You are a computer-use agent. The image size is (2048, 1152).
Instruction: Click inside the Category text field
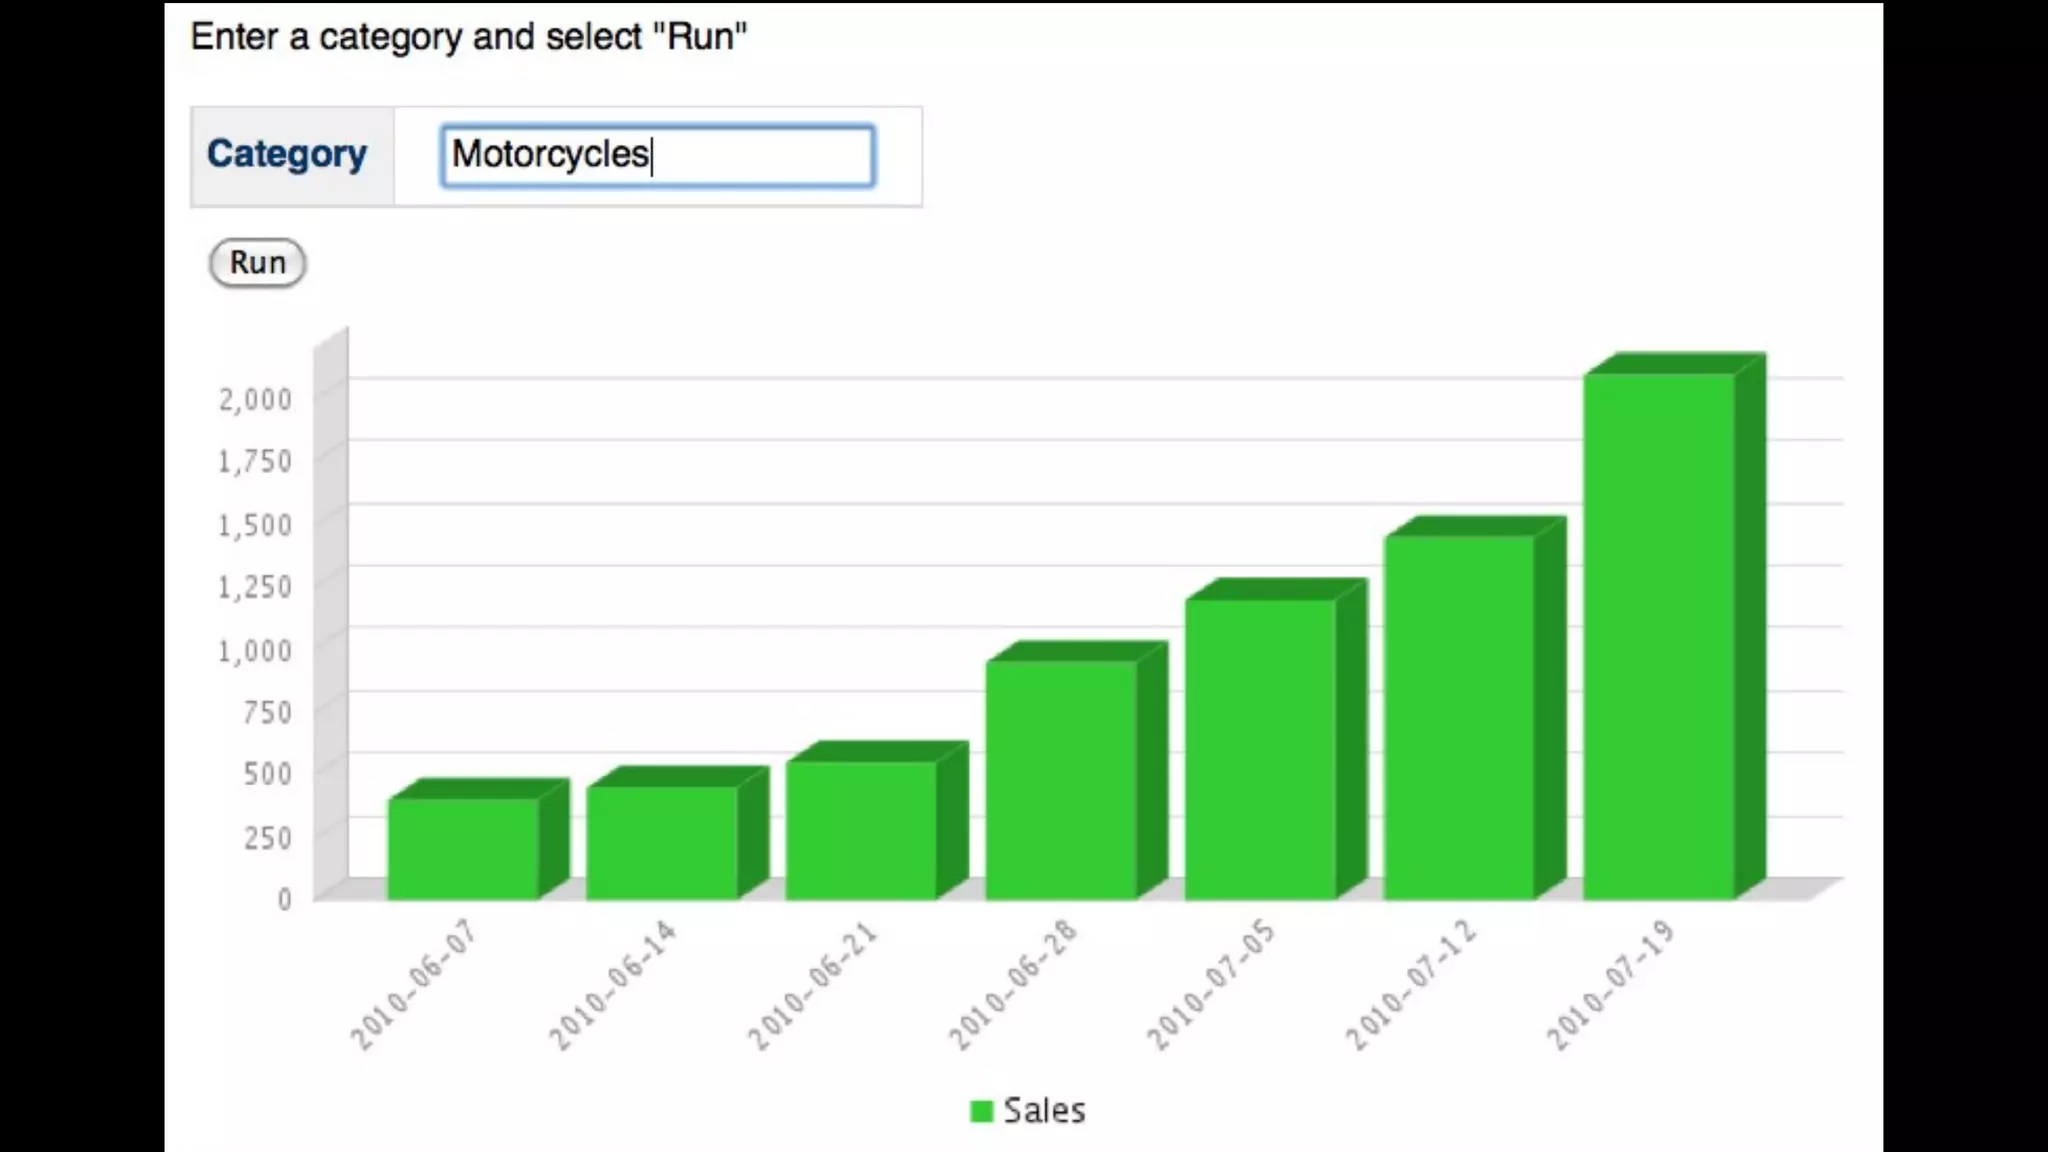click(x=657, y=156)
